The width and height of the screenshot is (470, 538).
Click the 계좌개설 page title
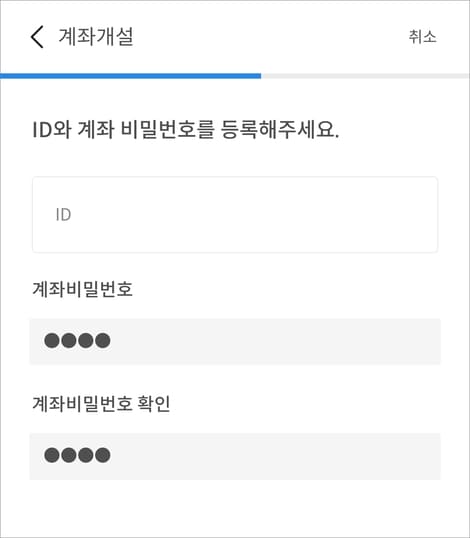(x=96, y=37)
